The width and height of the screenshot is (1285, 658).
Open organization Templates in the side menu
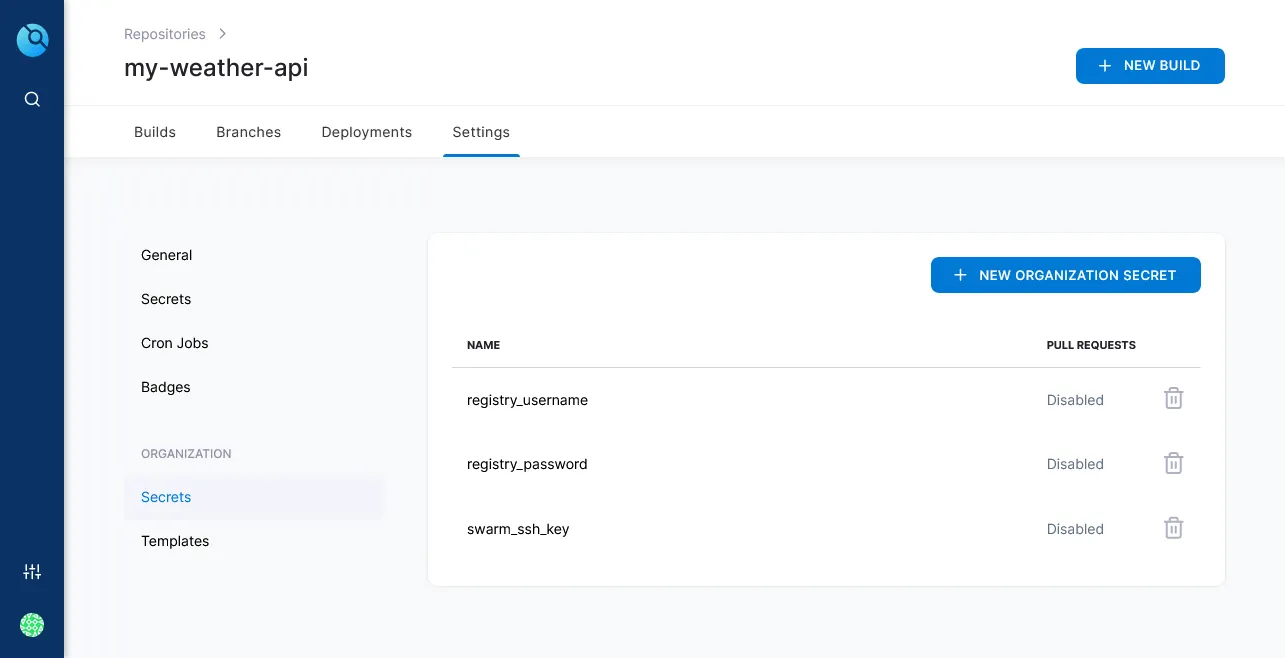[x=175, y=541]
